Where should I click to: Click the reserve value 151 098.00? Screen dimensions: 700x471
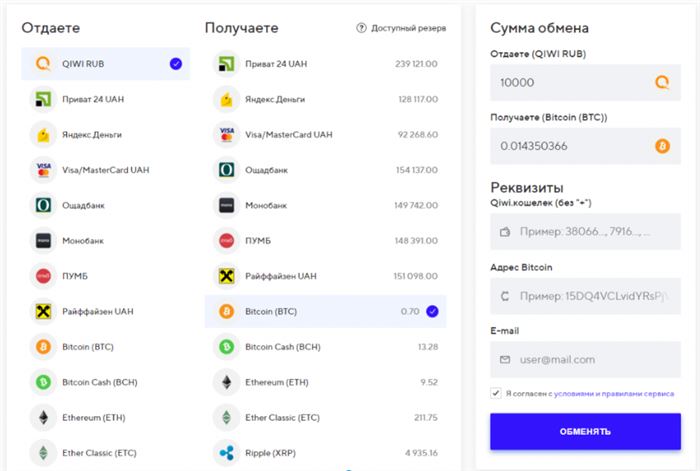[x=415, y=276]
